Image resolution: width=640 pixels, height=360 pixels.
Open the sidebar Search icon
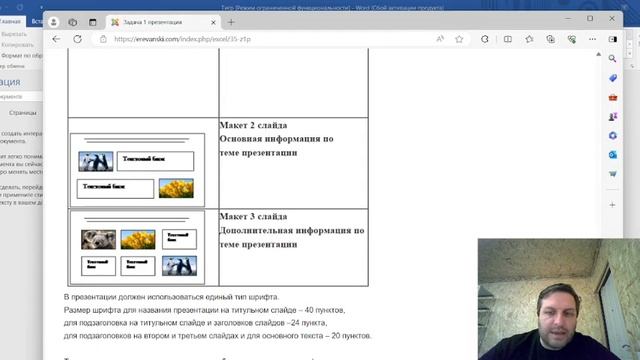tap(613, 59)
